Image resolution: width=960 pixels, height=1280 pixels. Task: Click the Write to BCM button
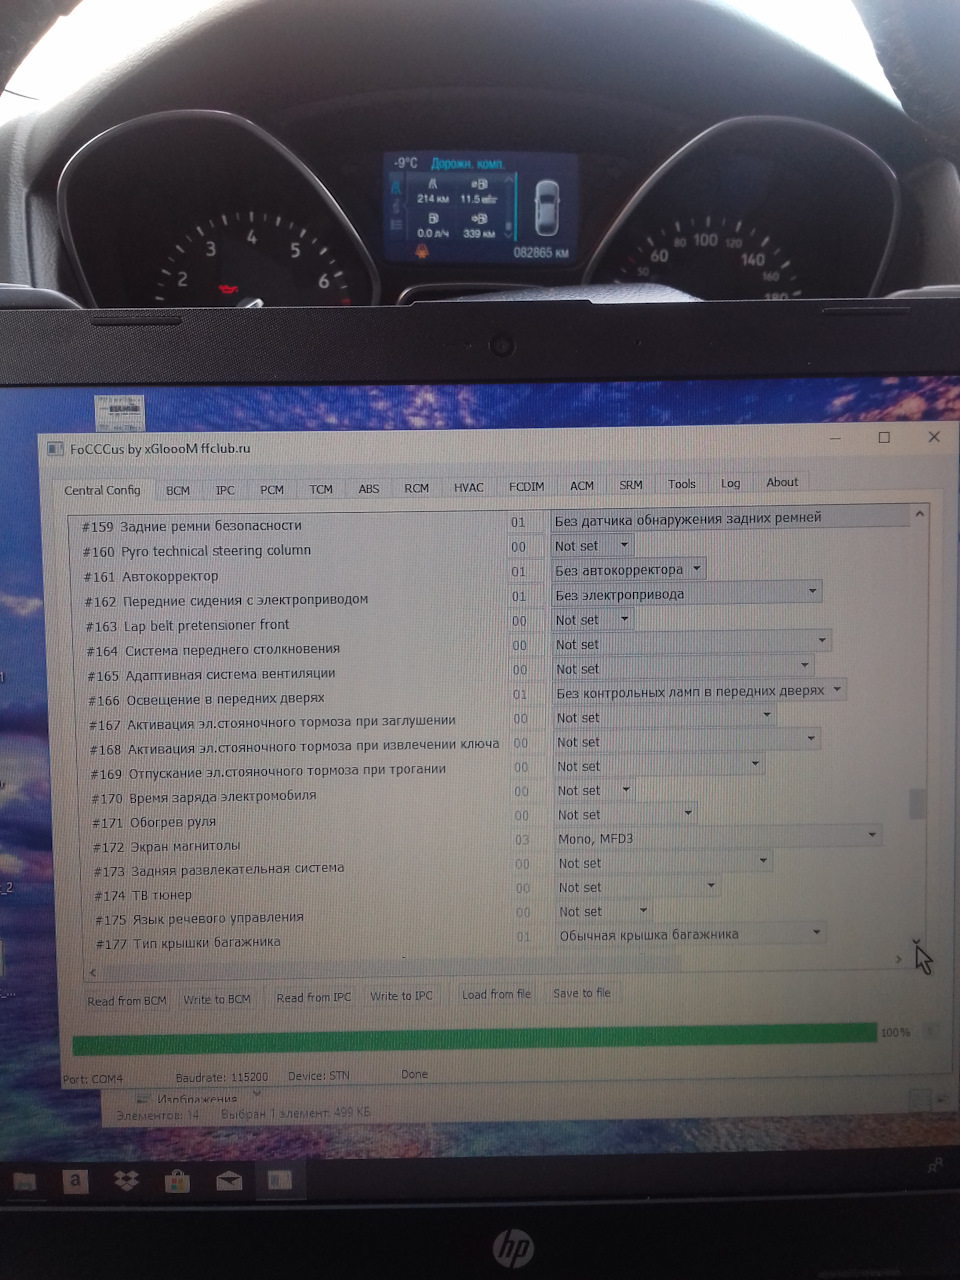click(x=217, y=999)
